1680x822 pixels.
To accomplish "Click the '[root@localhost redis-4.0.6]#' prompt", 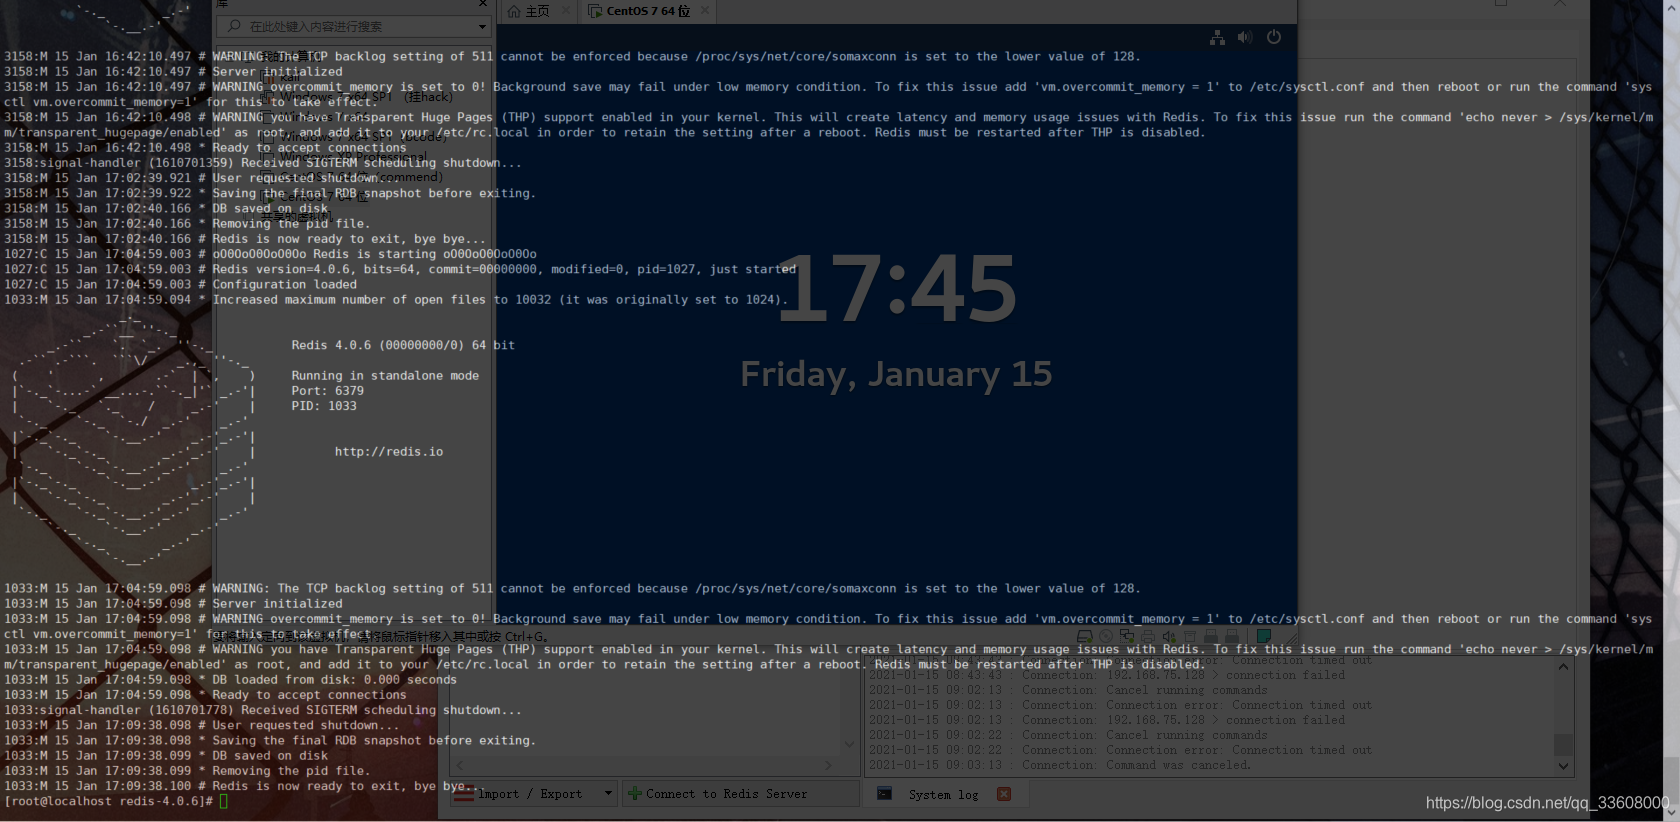I will 108,801.
